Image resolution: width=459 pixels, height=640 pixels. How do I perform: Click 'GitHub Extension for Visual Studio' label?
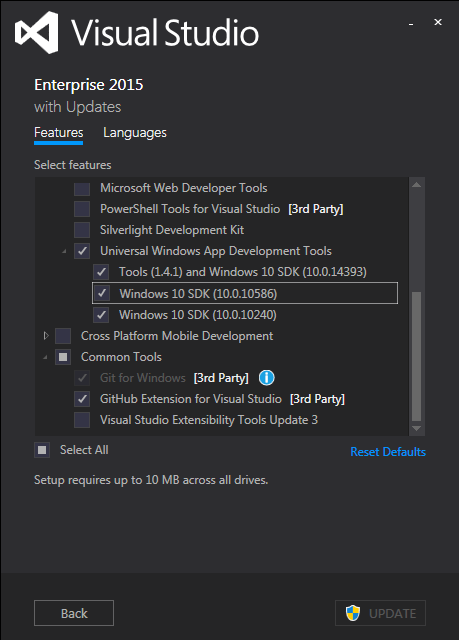pyautogui.click(x=191, y=399)
